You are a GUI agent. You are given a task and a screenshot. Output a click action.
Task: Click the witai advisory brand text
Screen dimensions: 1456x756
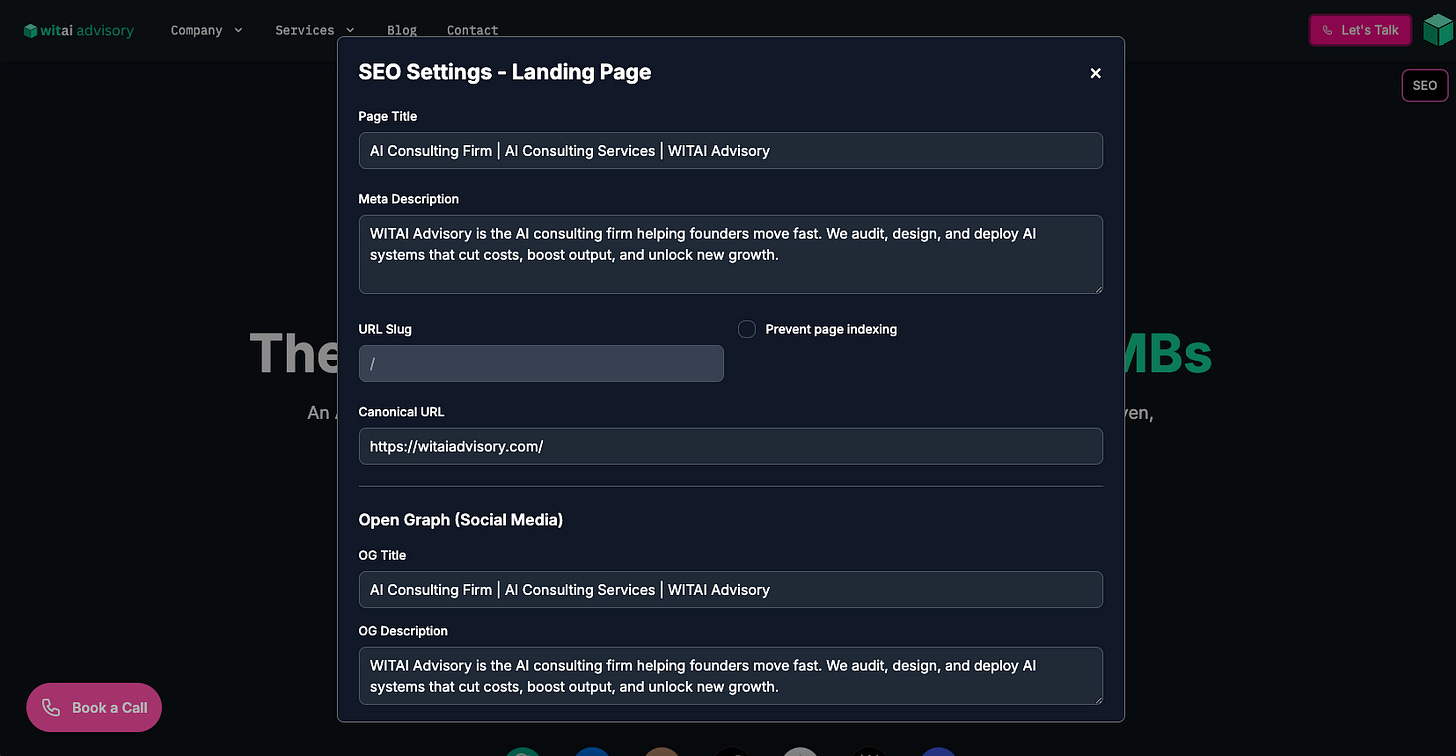[x=87, y=30]
